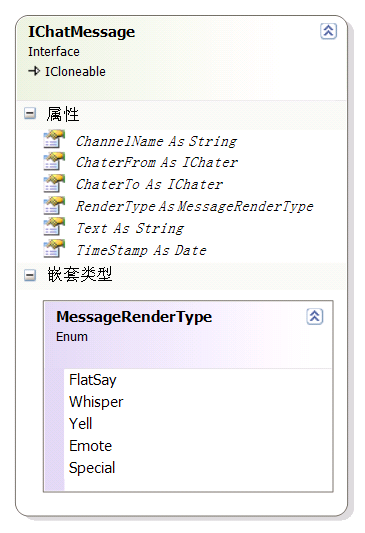Select ChaterFrom As IChater property
365x533 pixels.
pyautogui.click(x=157, y=162)
